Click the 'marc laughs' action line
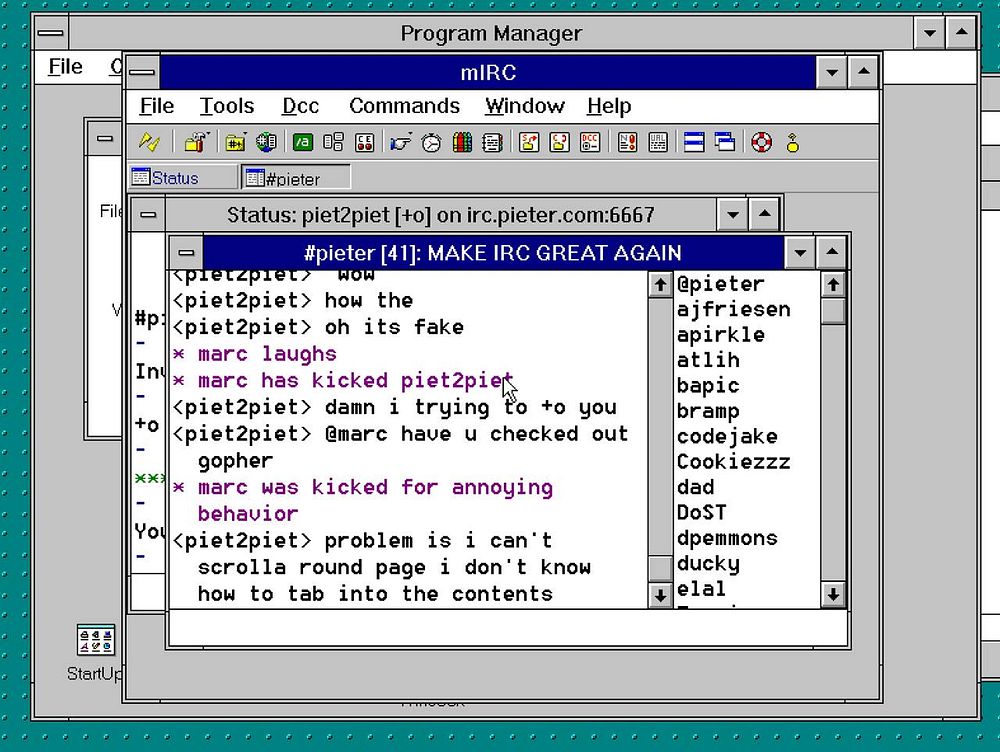 click(x=254, y=354)
